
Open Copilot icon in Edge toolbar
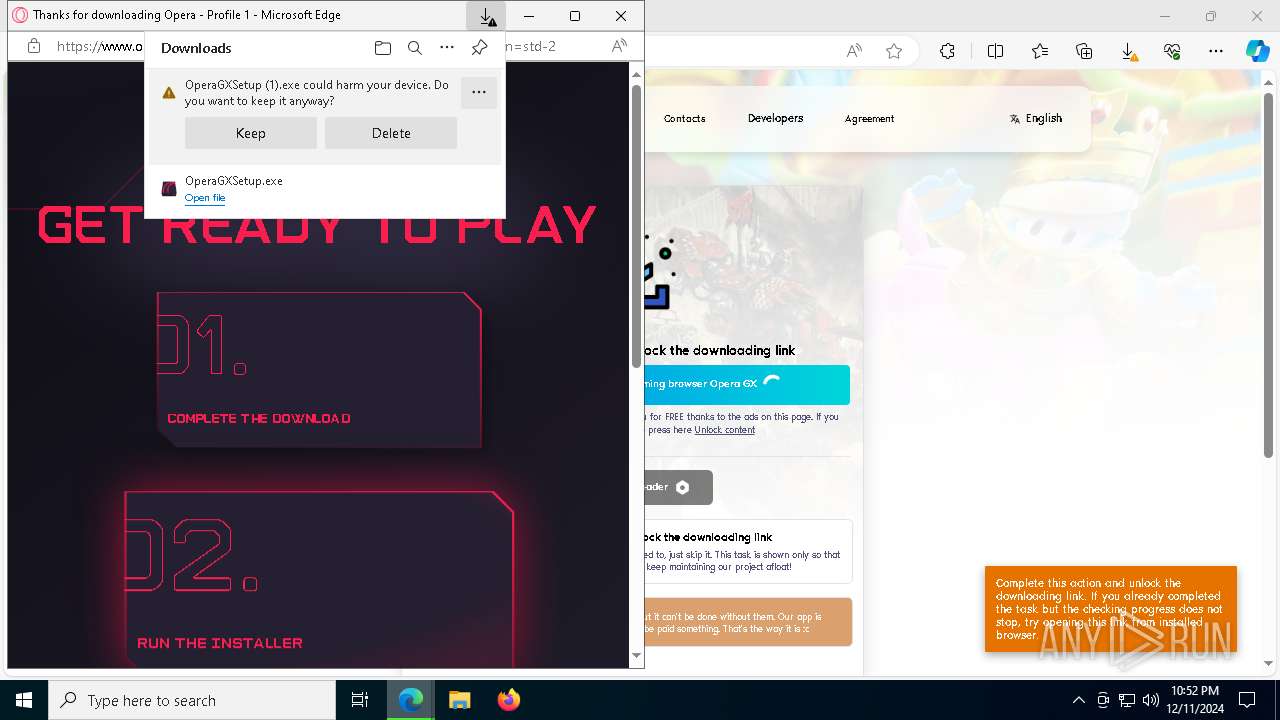pos(1257,51)
